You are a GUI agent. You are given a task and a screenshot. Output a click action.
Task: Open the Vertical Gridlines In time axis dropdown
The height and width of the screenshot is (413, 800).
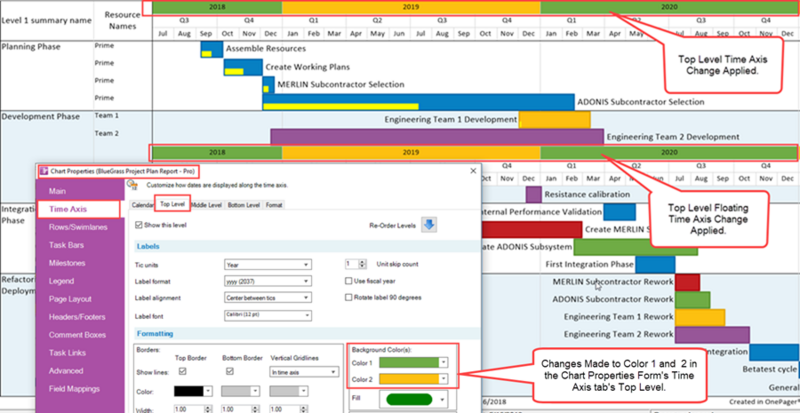[304, 372]
